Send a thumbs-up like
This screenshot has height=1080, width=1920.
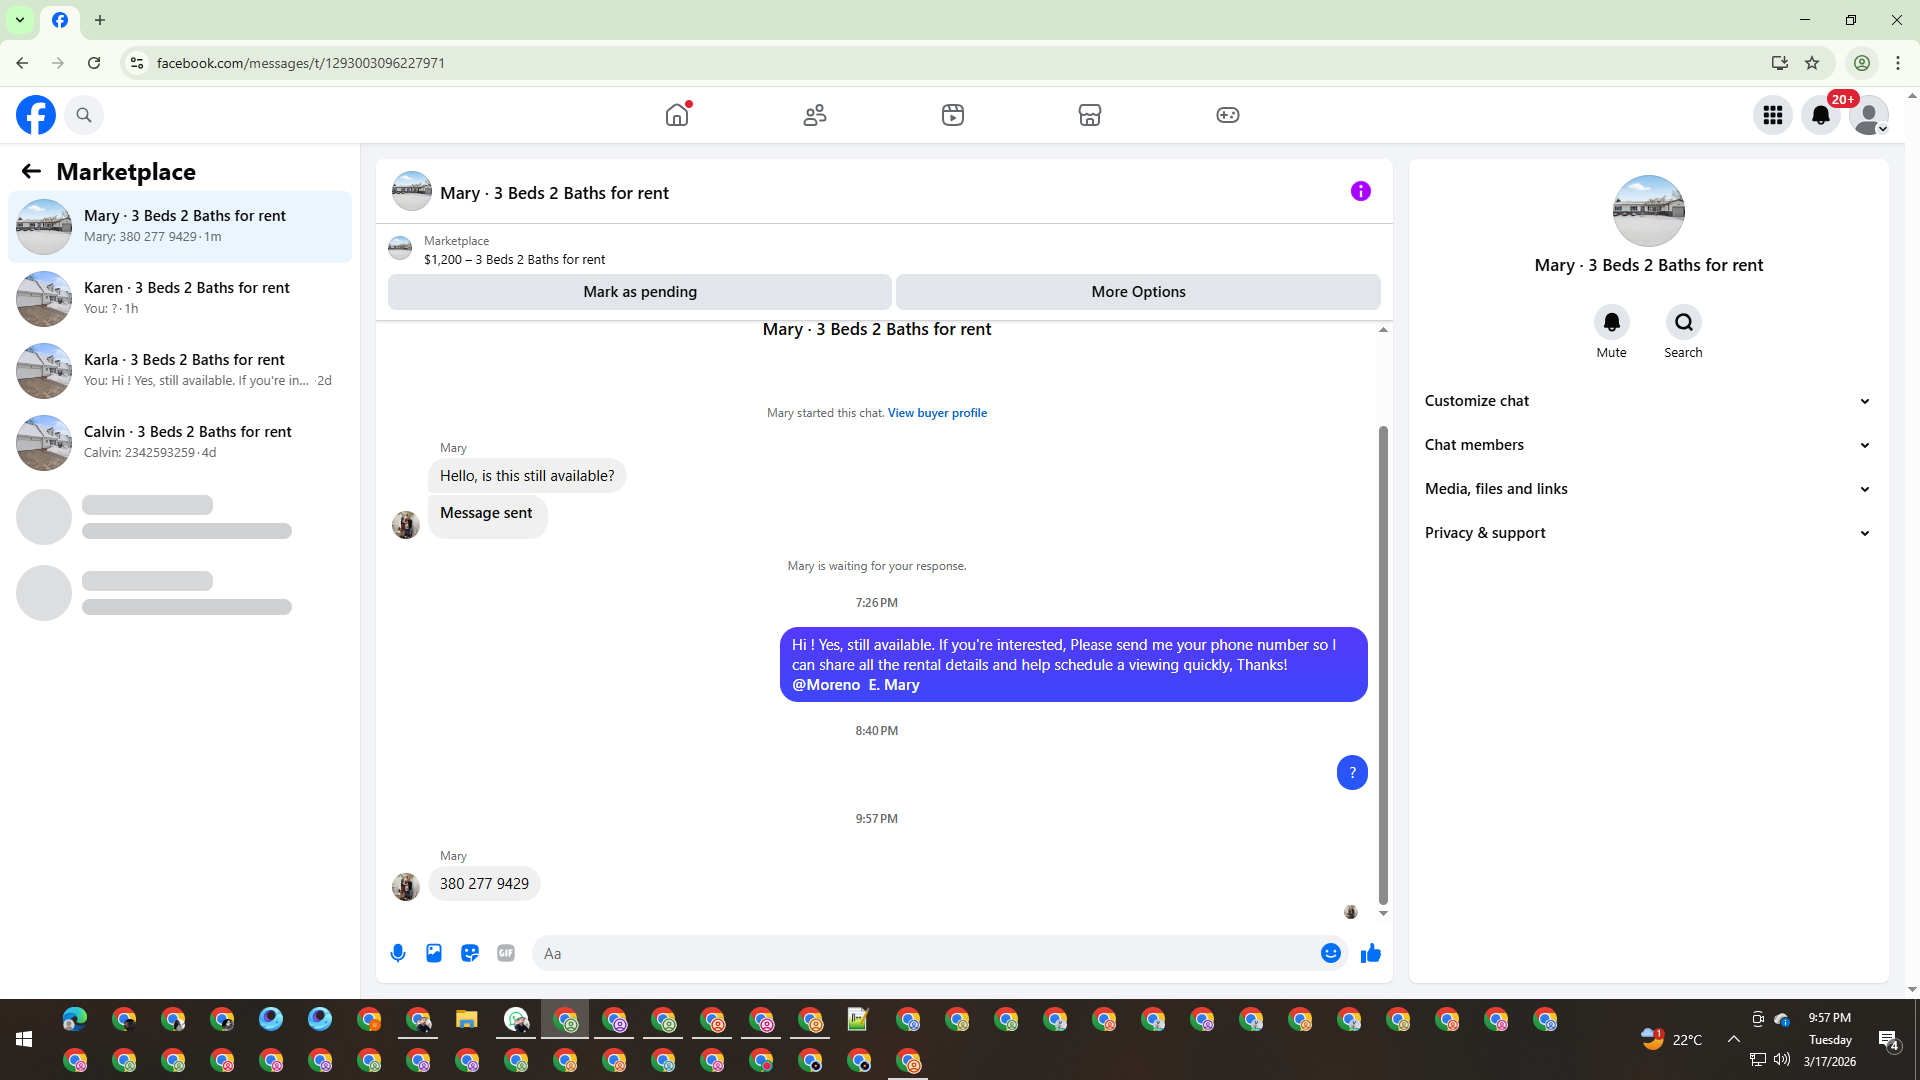(x=1370, y=953)
